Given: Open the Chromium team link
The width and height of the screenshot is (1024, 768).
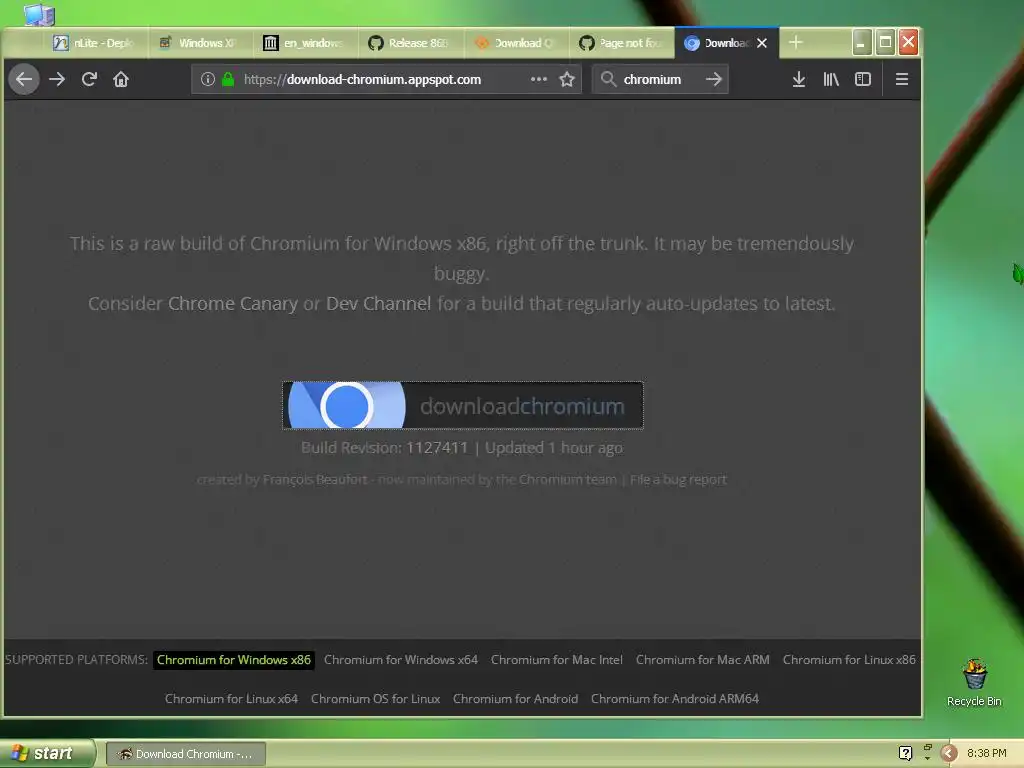Looking at the screenshot, I should click(568, 479).
